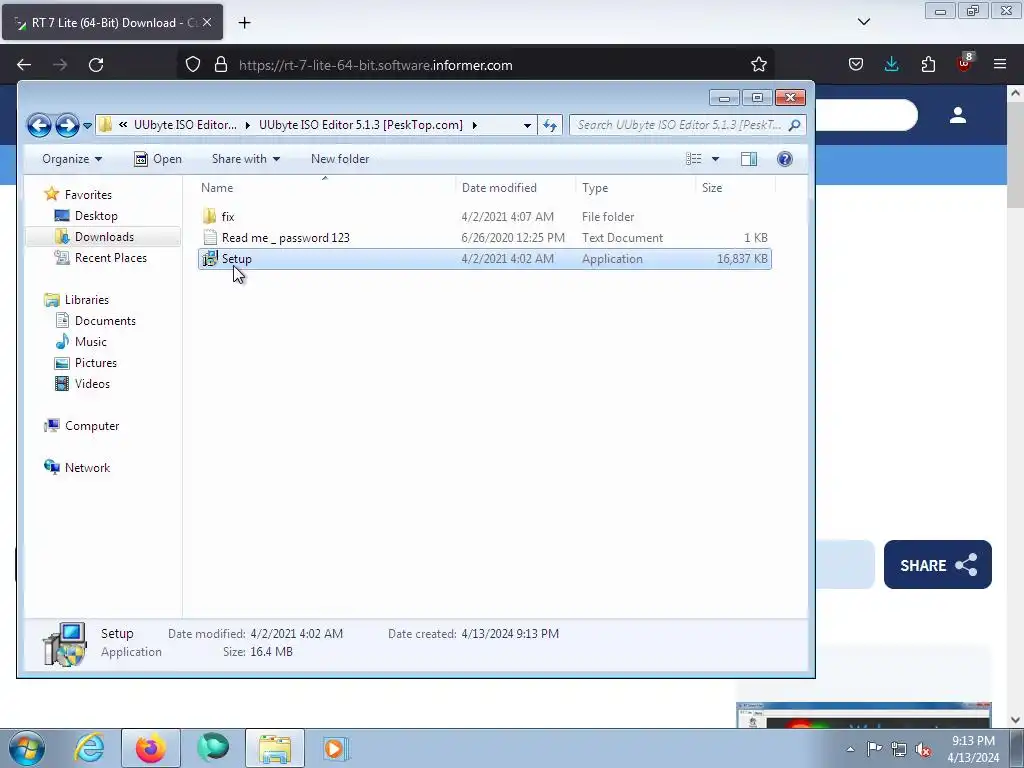
Task: Switch to Firefox in taskbar
Action: click(151, 748)
